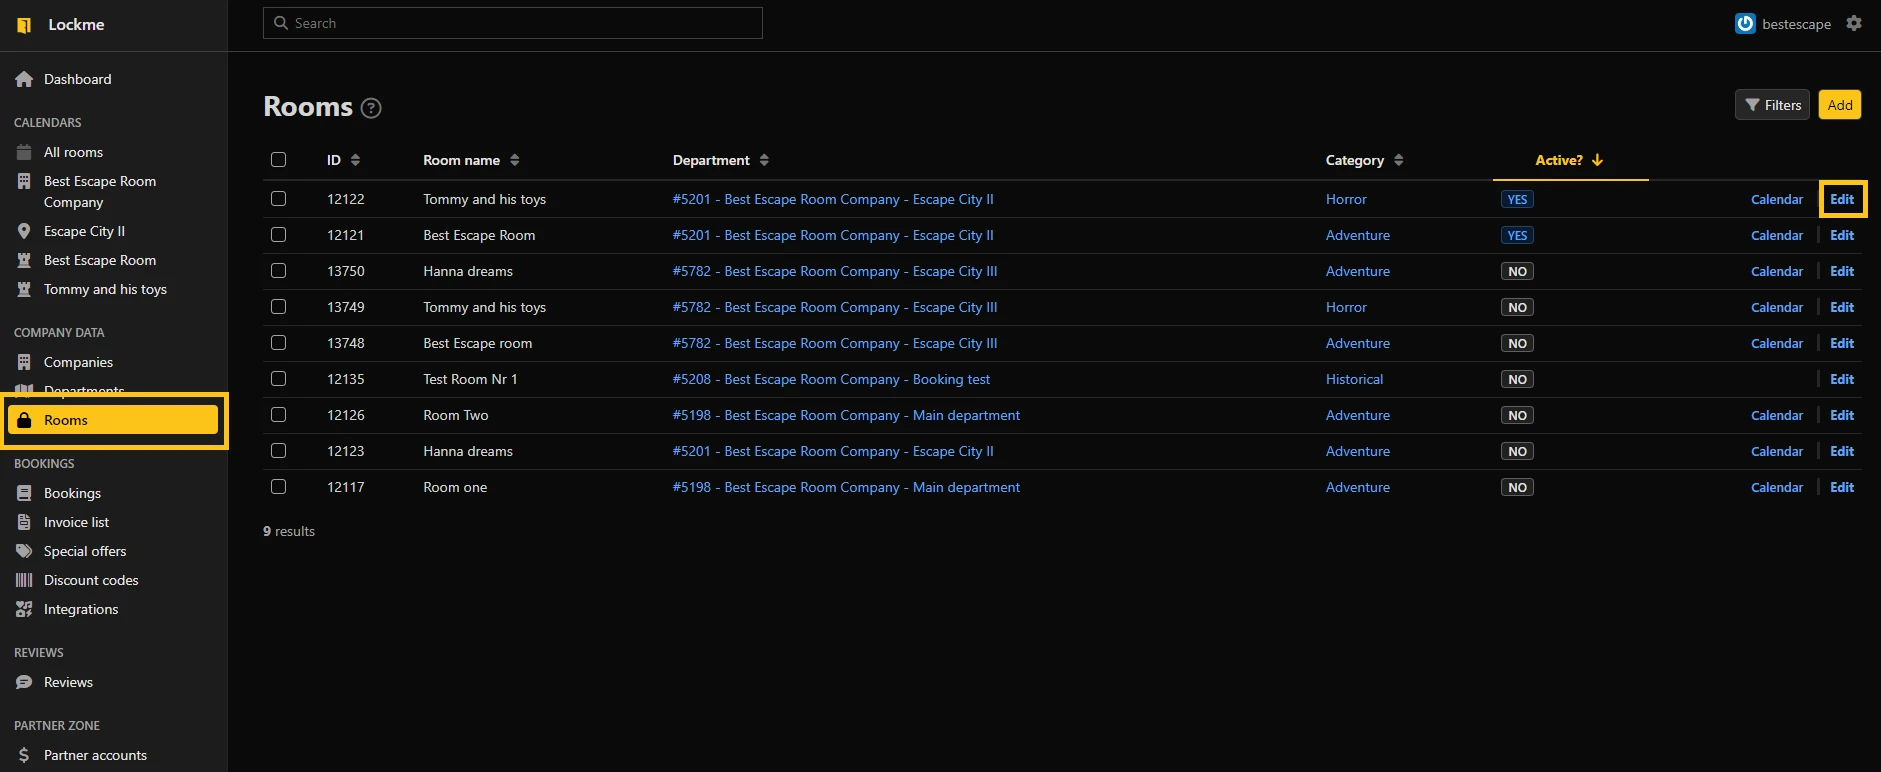The height and width of the screenshot is (772, 1881).
Task: Open the Filters panel
Action: (1772, 105)
